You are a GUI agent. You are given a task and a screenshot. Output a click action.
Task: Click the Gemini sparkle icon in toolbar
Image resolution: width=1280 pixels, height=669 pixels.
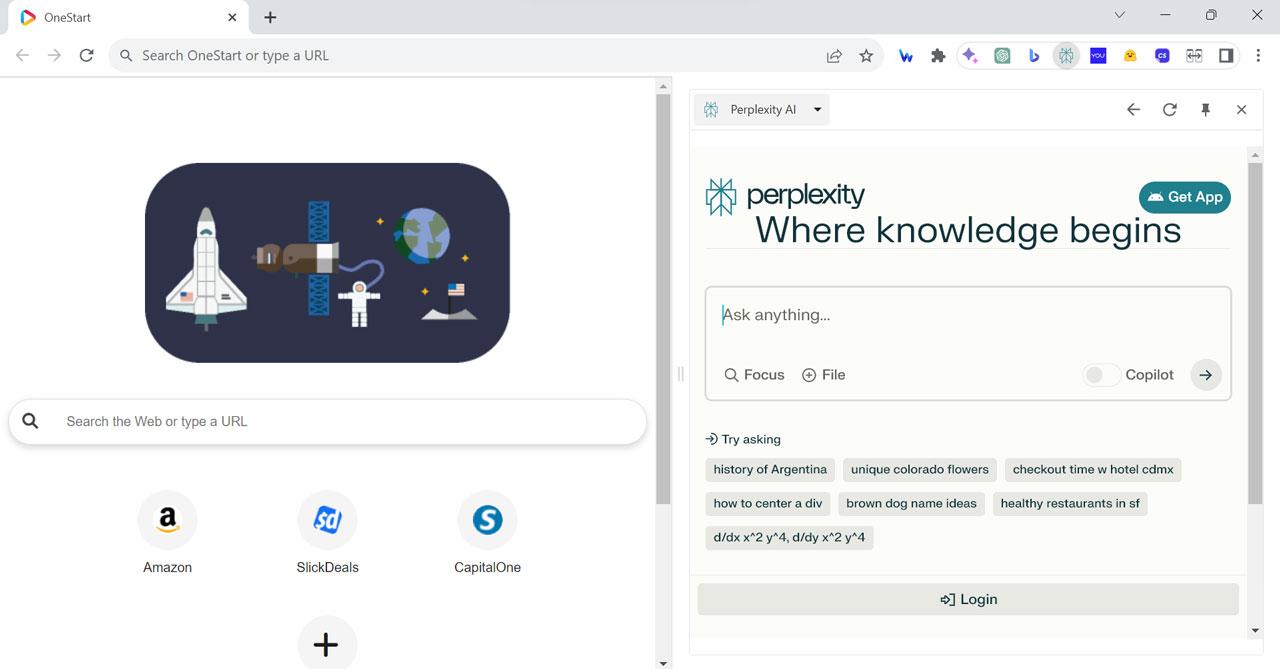[x=970, y=56]
